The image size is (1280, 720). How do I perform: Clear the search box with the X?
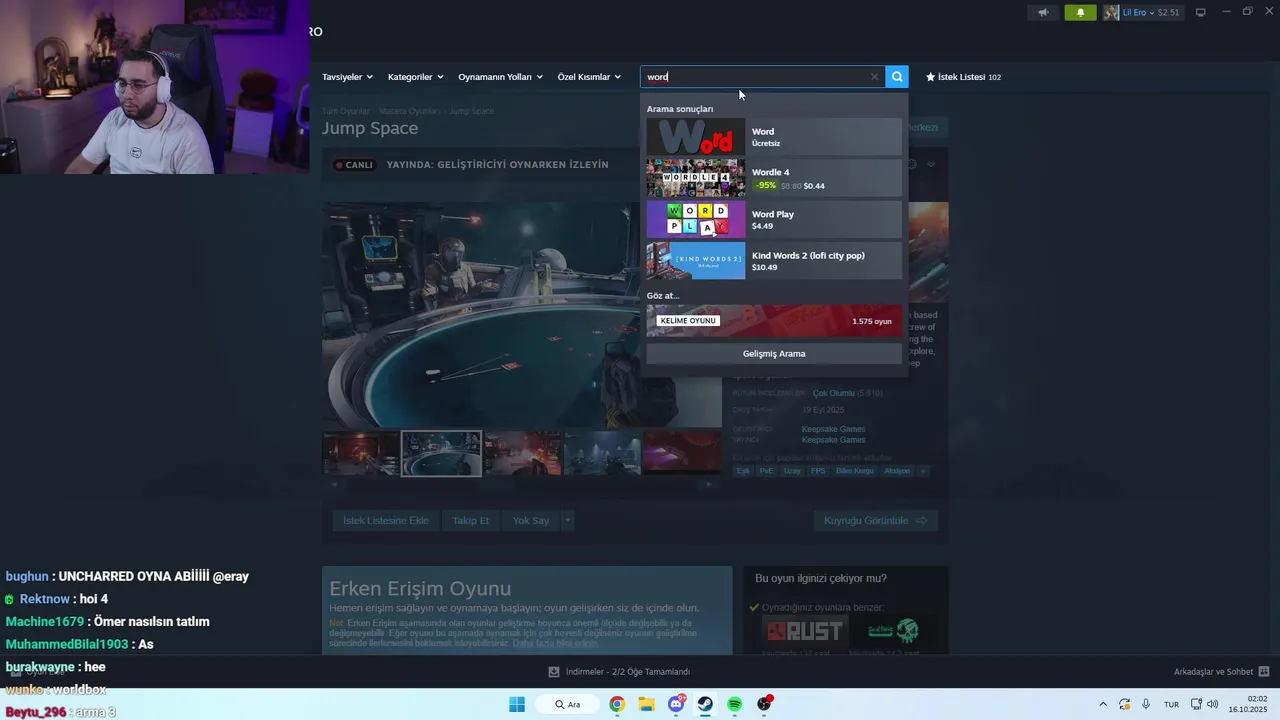874,77
